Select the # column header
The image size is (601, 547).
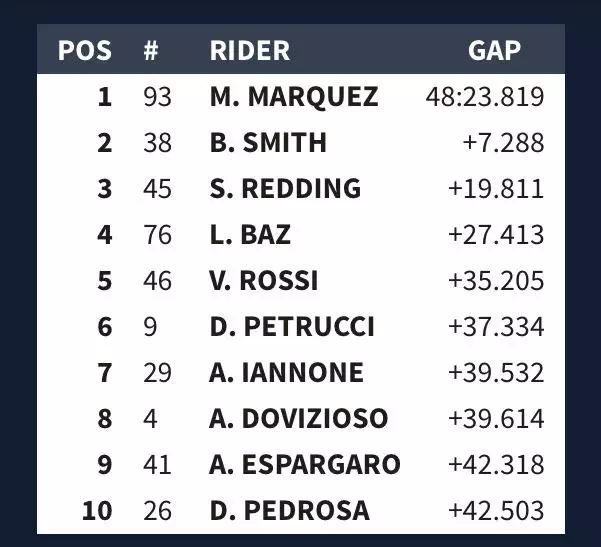[151, 50]
